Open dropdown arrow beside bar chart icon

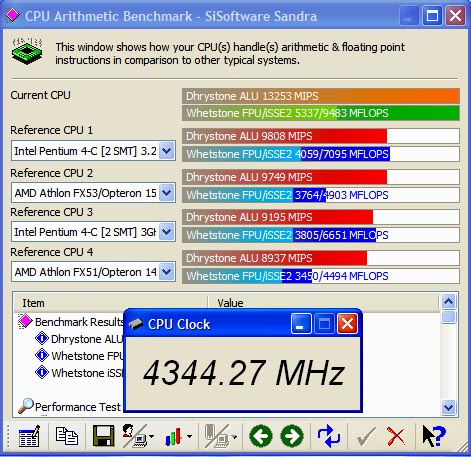189,436
